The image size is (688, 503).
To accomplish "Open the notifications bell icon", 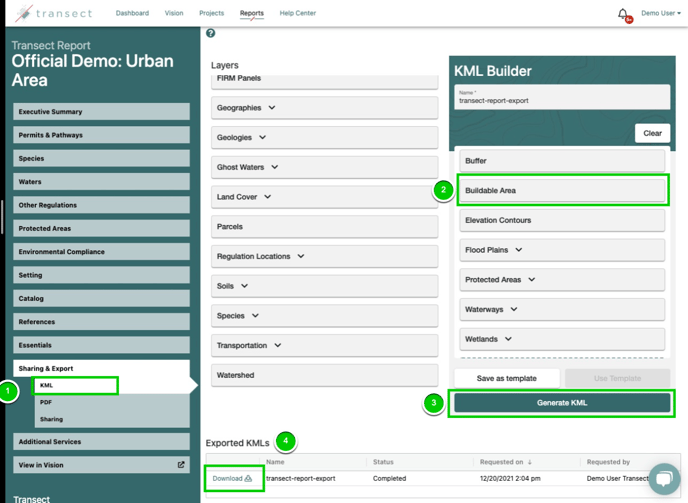I will coord(623,14).
